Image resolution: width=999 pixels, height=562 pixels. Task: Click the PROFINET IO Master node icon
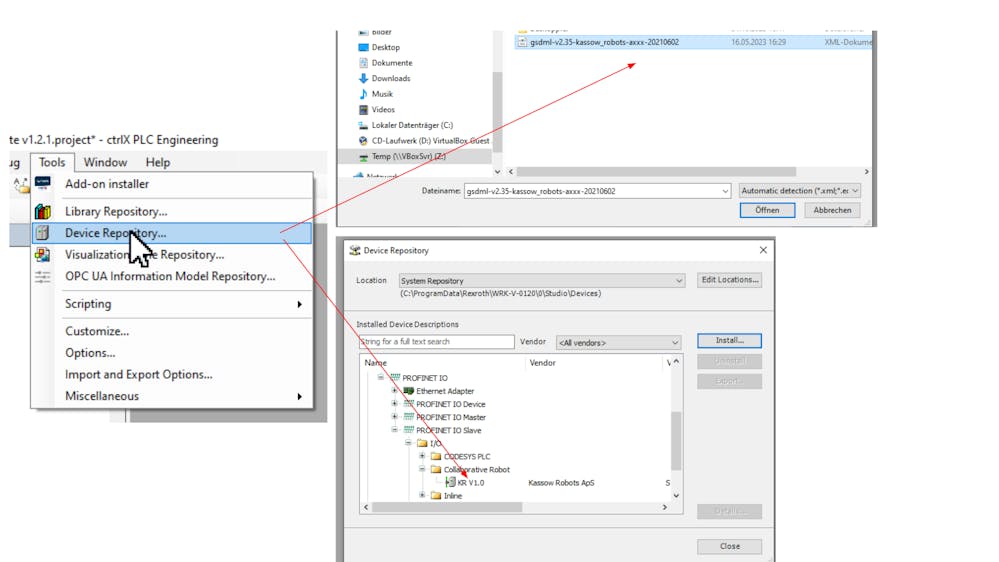click(409, 417)
